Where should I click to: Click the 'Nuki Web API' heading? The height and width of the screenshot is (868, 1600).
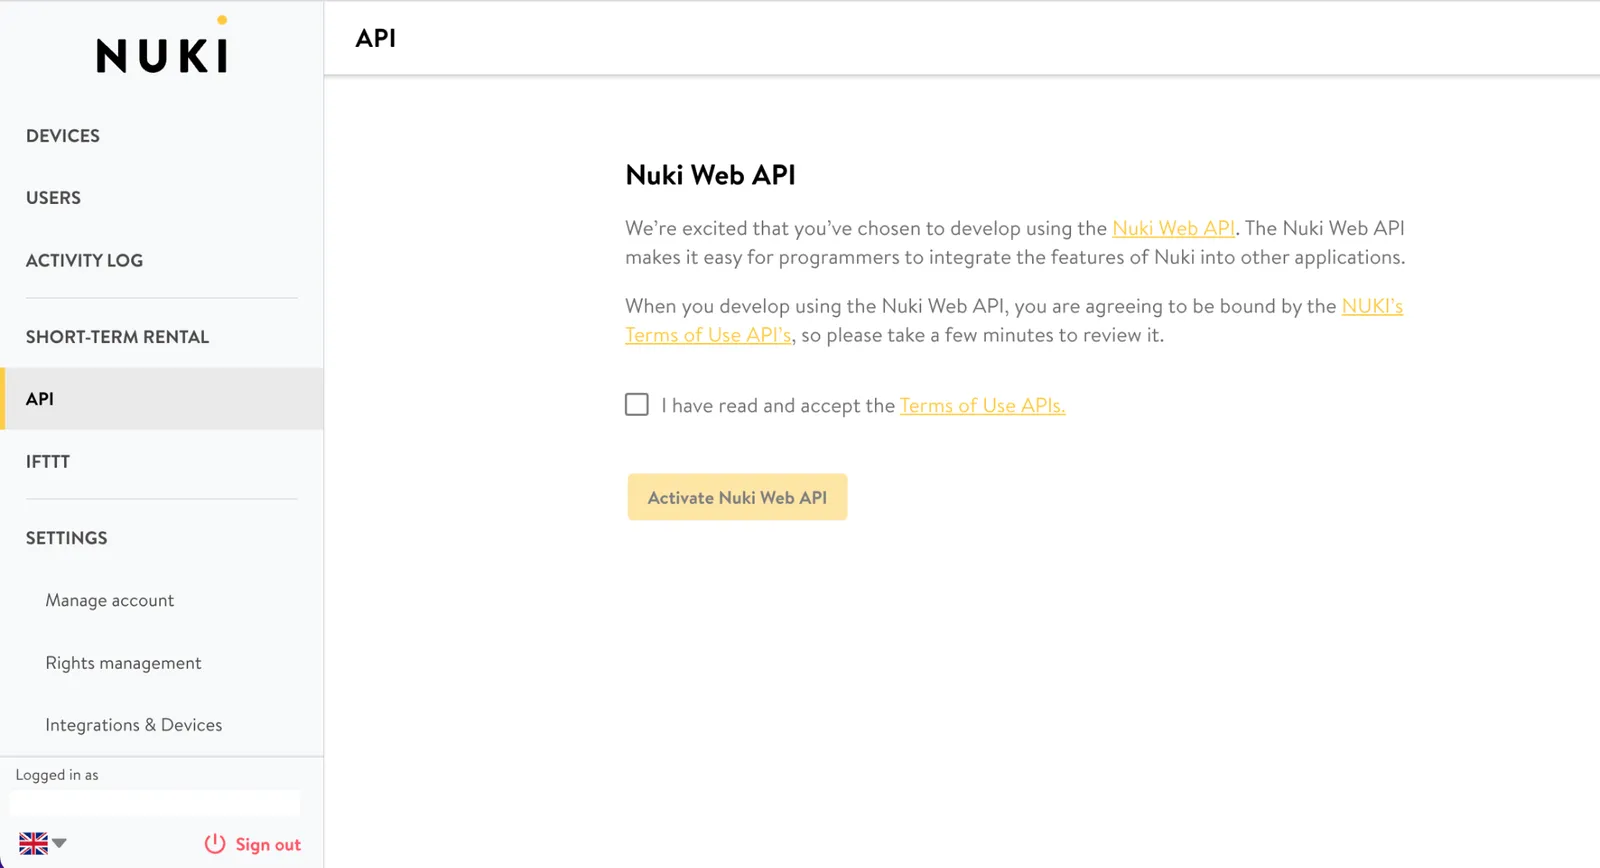710,175
